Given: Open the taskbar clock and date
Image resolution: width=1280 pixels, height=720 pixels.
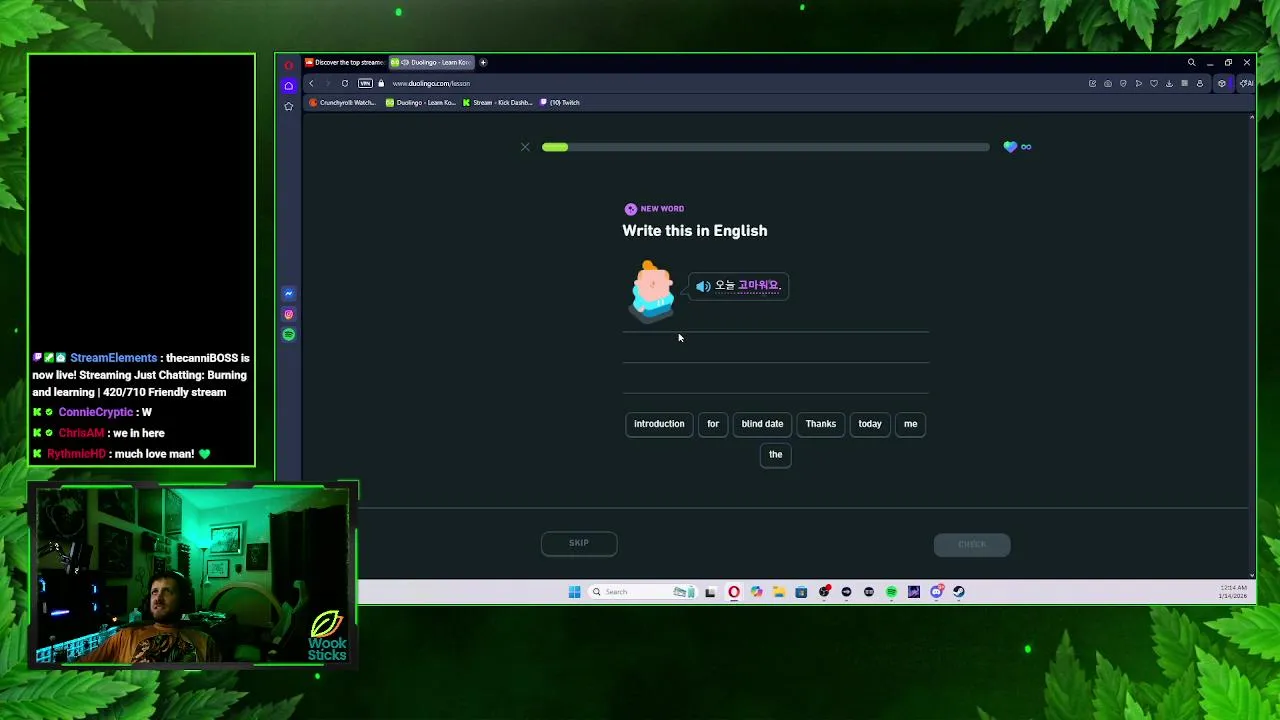Looking at the screenshot, I should (1234, 592).
